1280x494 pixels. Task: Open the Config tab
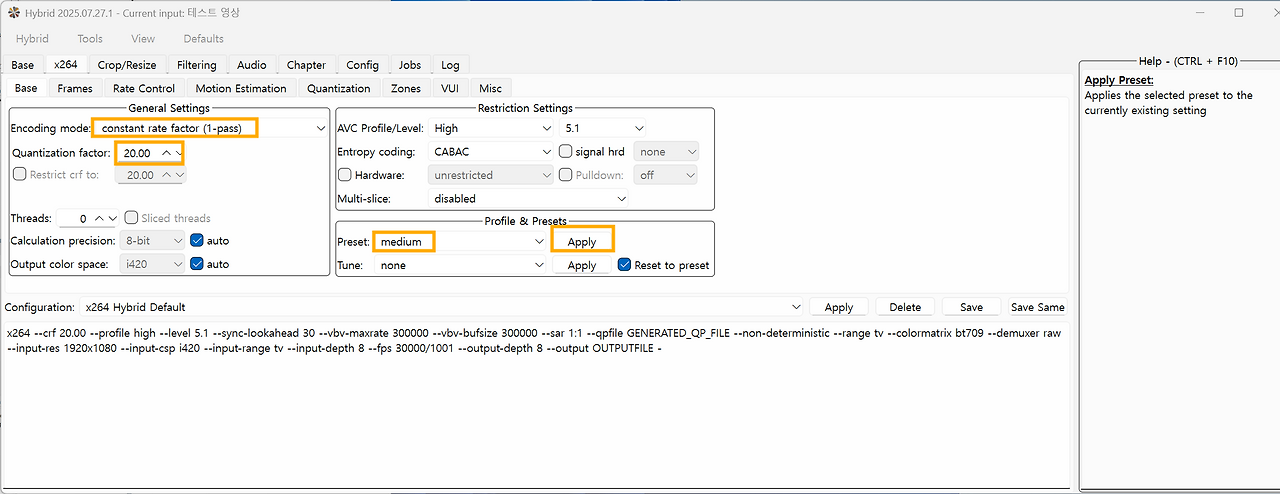click(362, 65)
